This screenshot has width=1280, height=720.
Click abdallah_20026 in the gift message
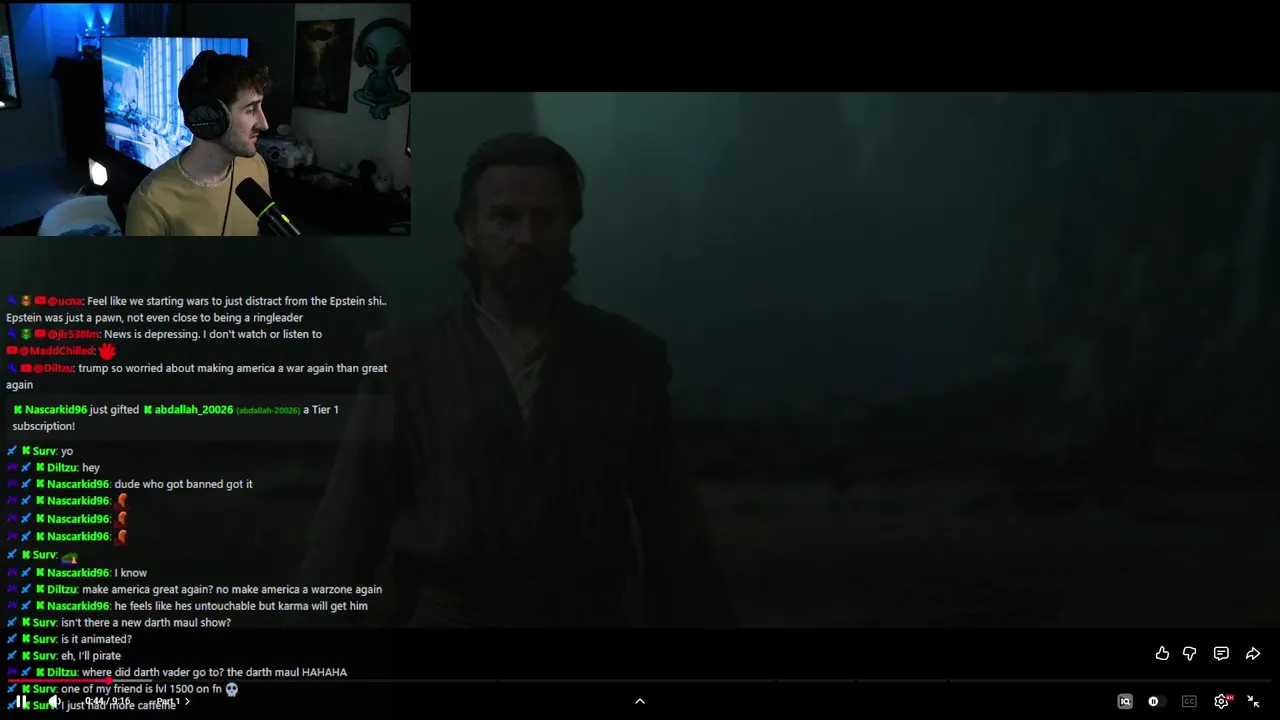point(193,409)
